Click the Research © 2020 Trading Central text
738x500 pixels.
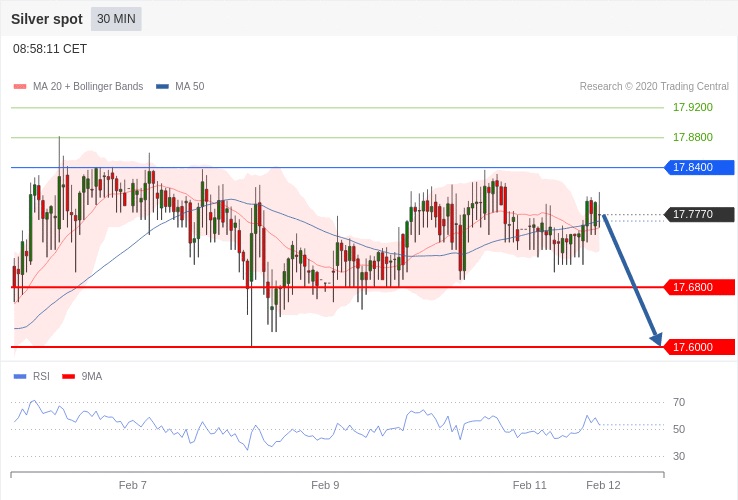pyautogui.click(x=654, y=87)
